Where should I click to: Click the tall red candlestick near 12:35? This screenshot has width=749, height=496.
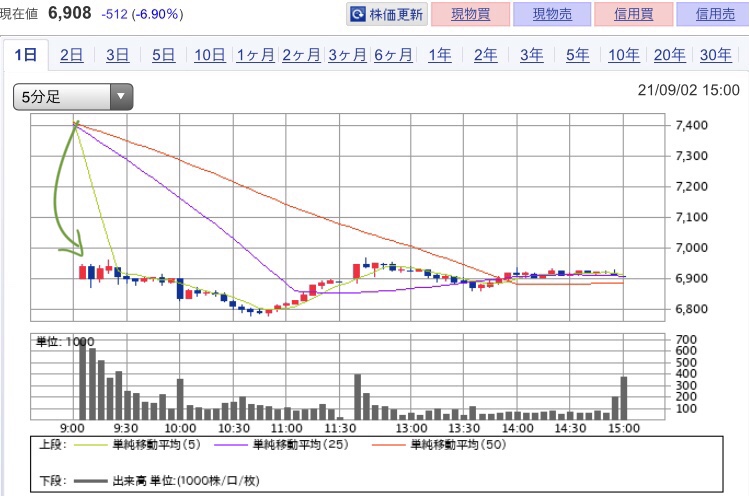click(x=356, y=271)
